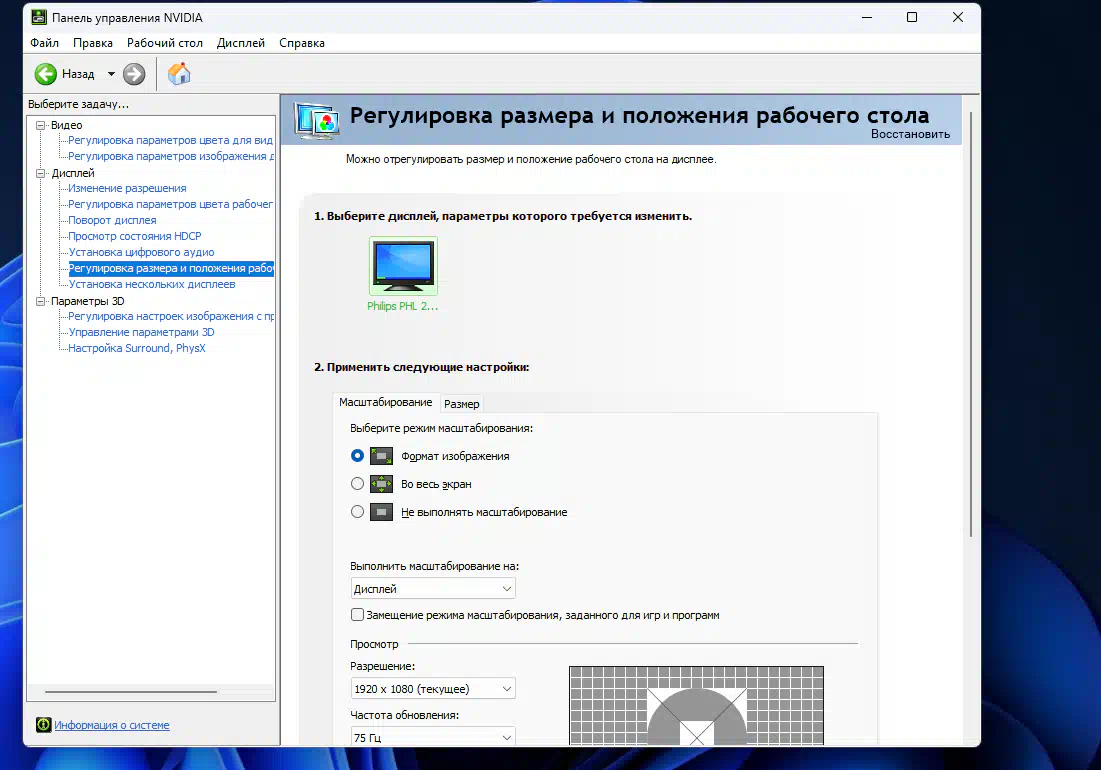The height and width of the screenshot is (770, 1101).
Task: Click the Forward arrow icon in toolbar
Action: tap(134, 74)
